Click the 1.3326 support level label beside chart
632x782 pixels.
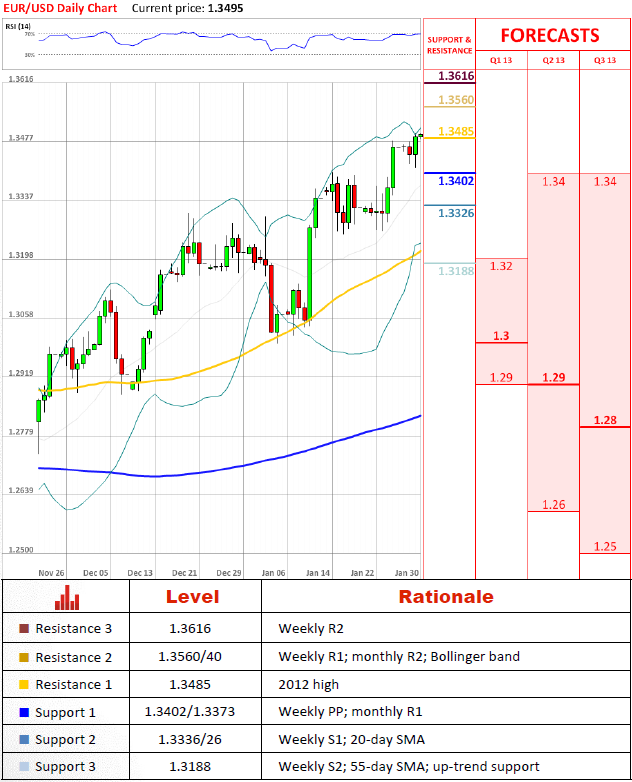point(456,213)
